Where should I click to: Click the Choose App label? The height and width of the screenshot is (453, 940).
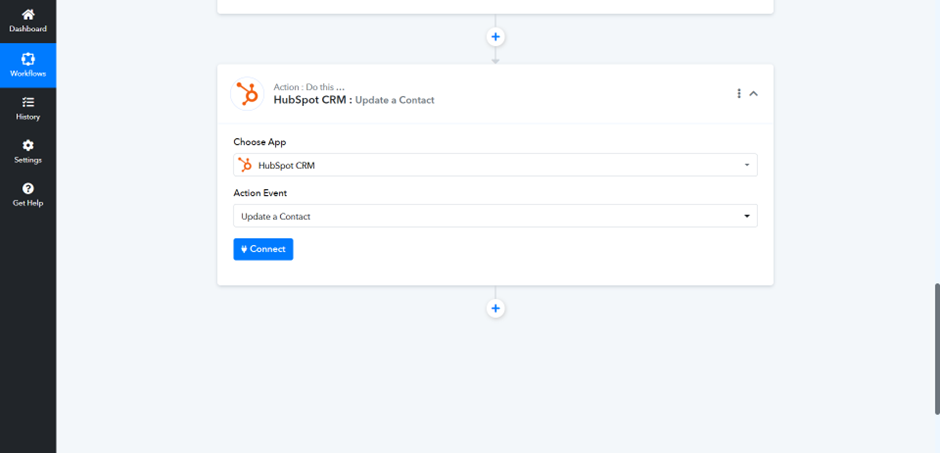pyautogui.click(x=260, y=143)
